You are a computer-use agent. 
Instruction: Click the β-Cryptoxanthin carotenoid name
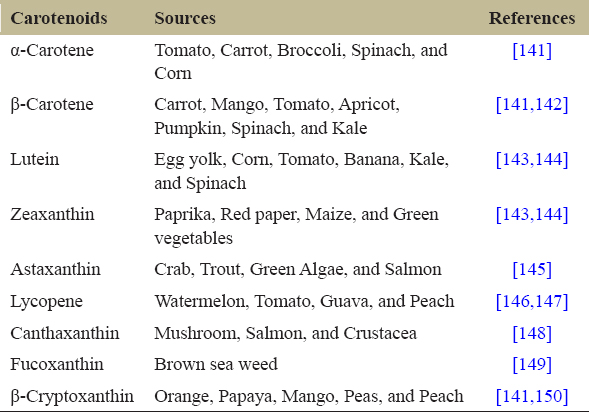point(72,396)
